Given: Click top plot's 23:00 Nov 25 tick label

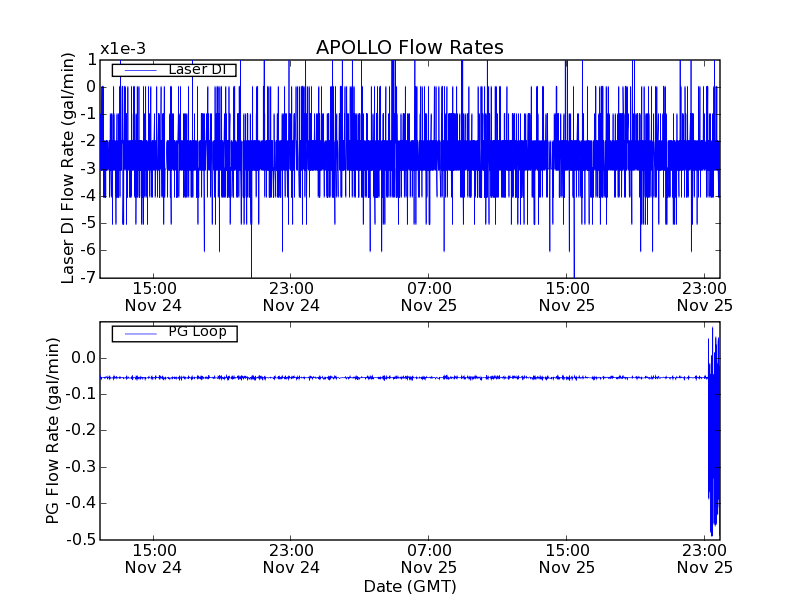Looking at the screenshot, I should point(704,296).
